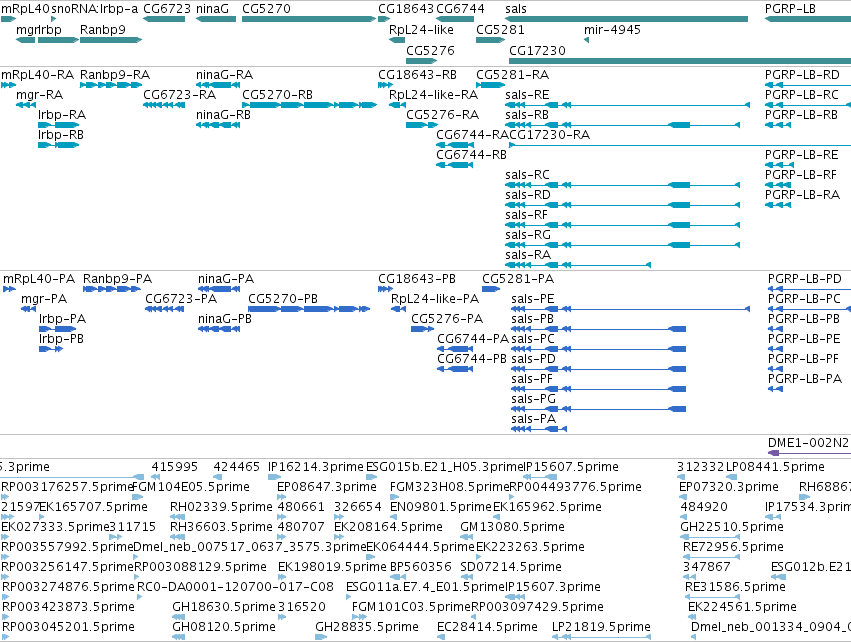Click the Ranbp9-RA transcript label
This screenshot has height=642, width=851.
click(115, 75)
